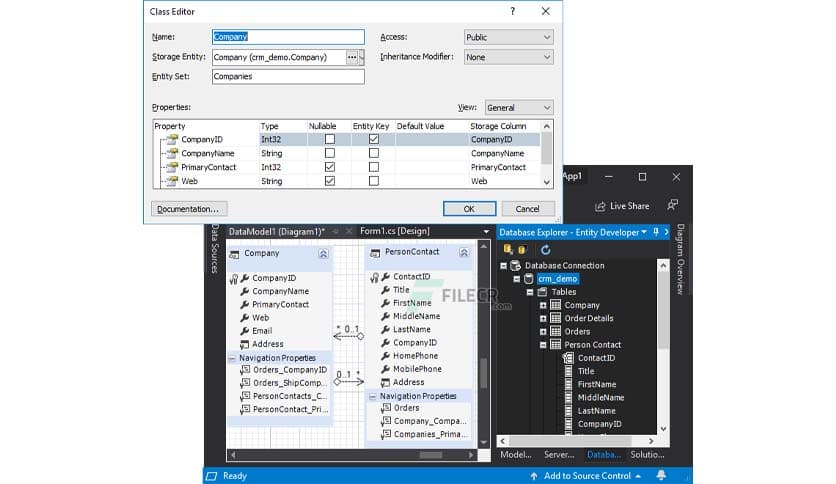Click the Orders_CompanyID navigation property icon
The width and height of the screenshot is (836, 484).
pos(245,370)
